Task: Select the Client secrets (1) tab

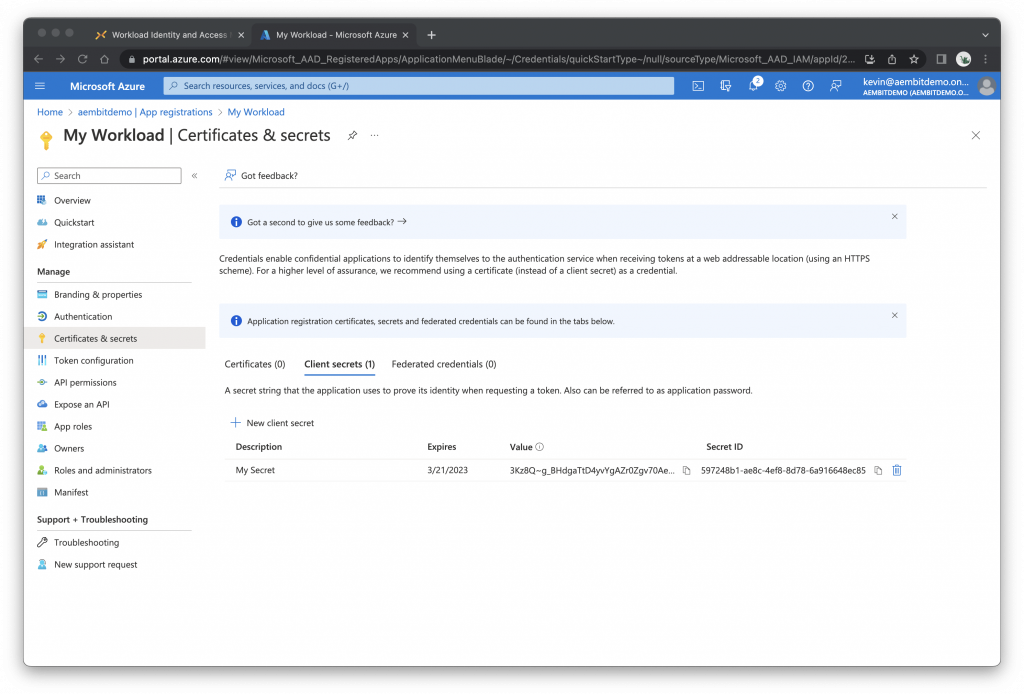Action: [340, 364]
